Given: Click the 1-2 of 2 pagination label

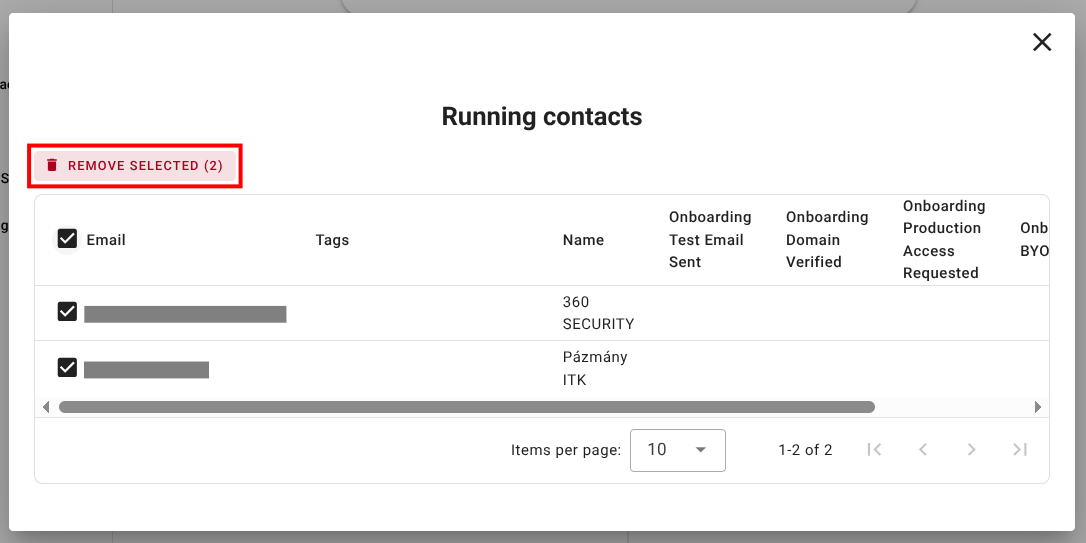Looking at the screenshot, I should [805, 450].
